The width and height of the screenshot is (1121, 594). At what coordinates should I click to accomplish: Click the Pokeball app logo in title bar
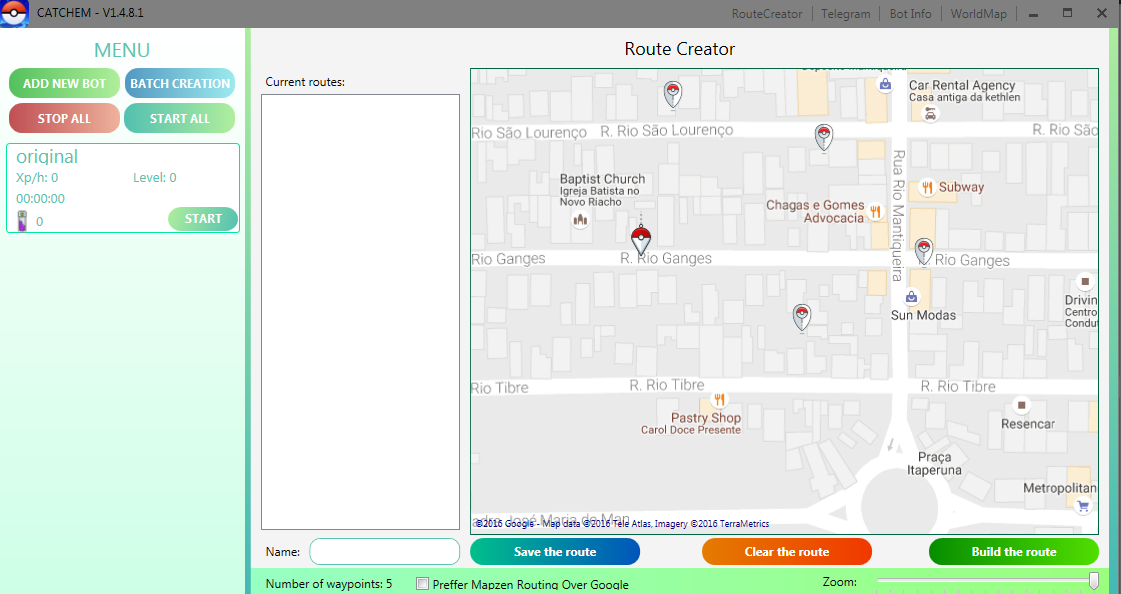14,14
